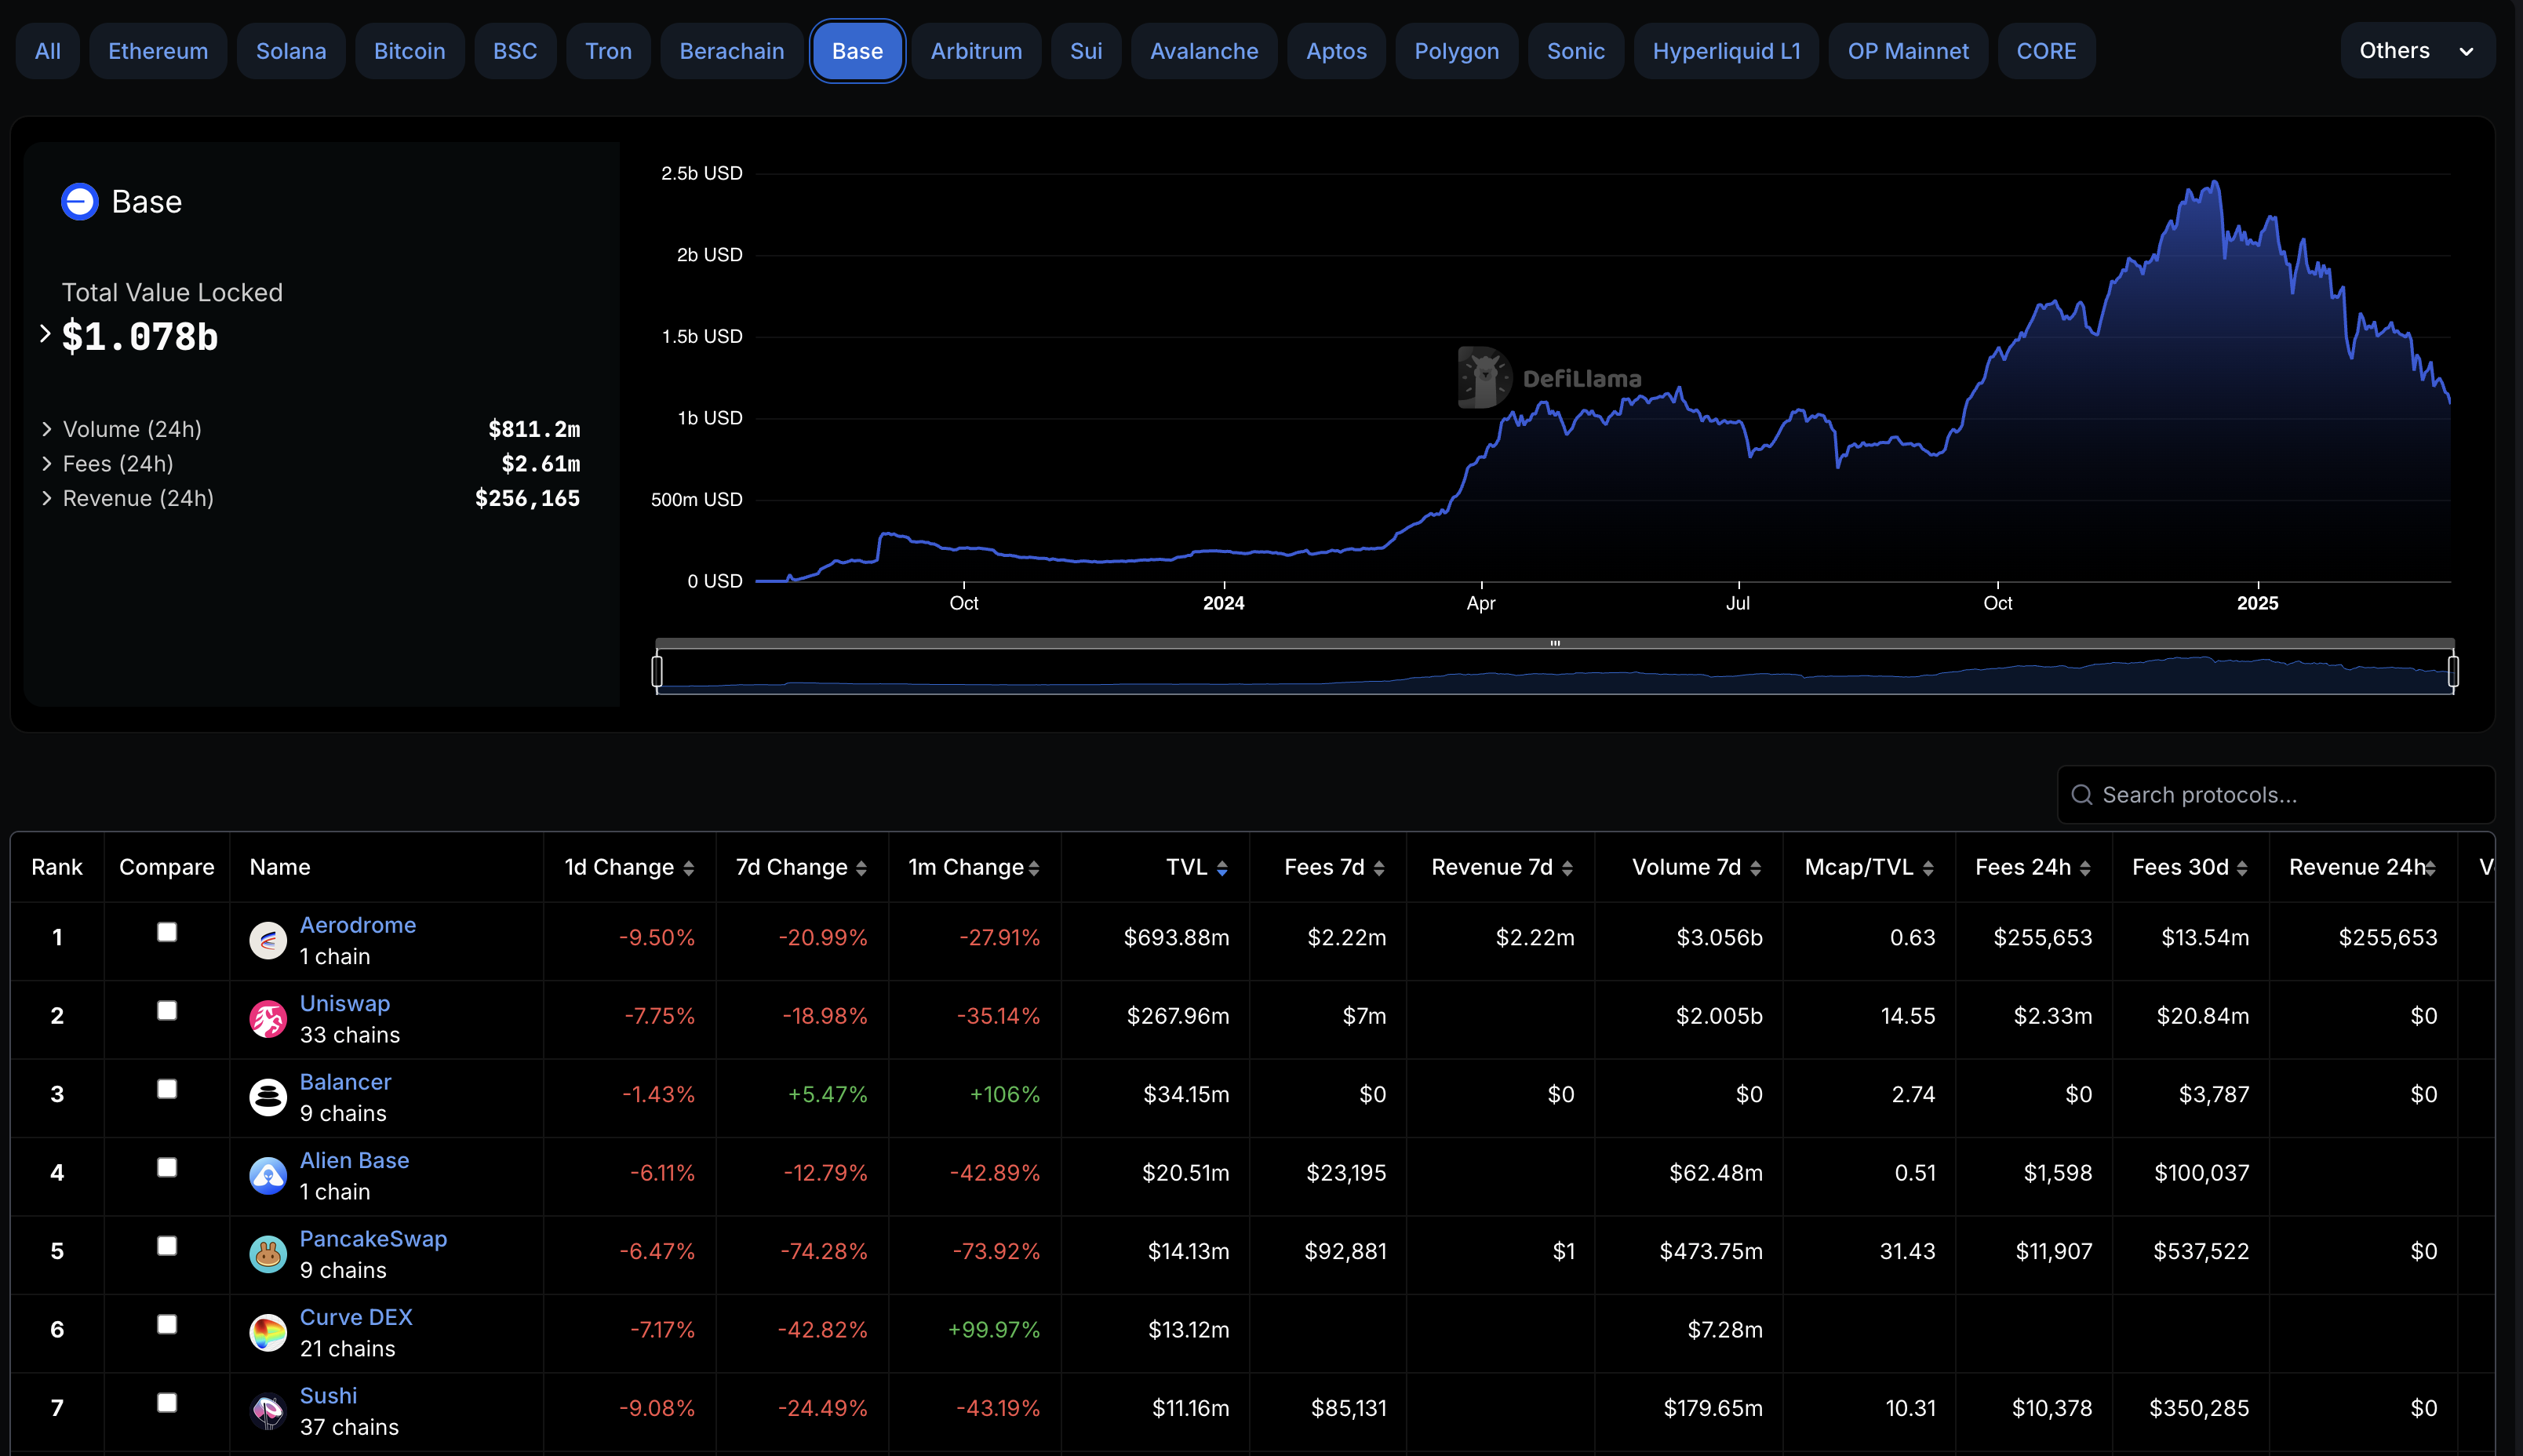Switch to the Arbitrum tab
The image size is (2523, 1456).
click(976, 51)
